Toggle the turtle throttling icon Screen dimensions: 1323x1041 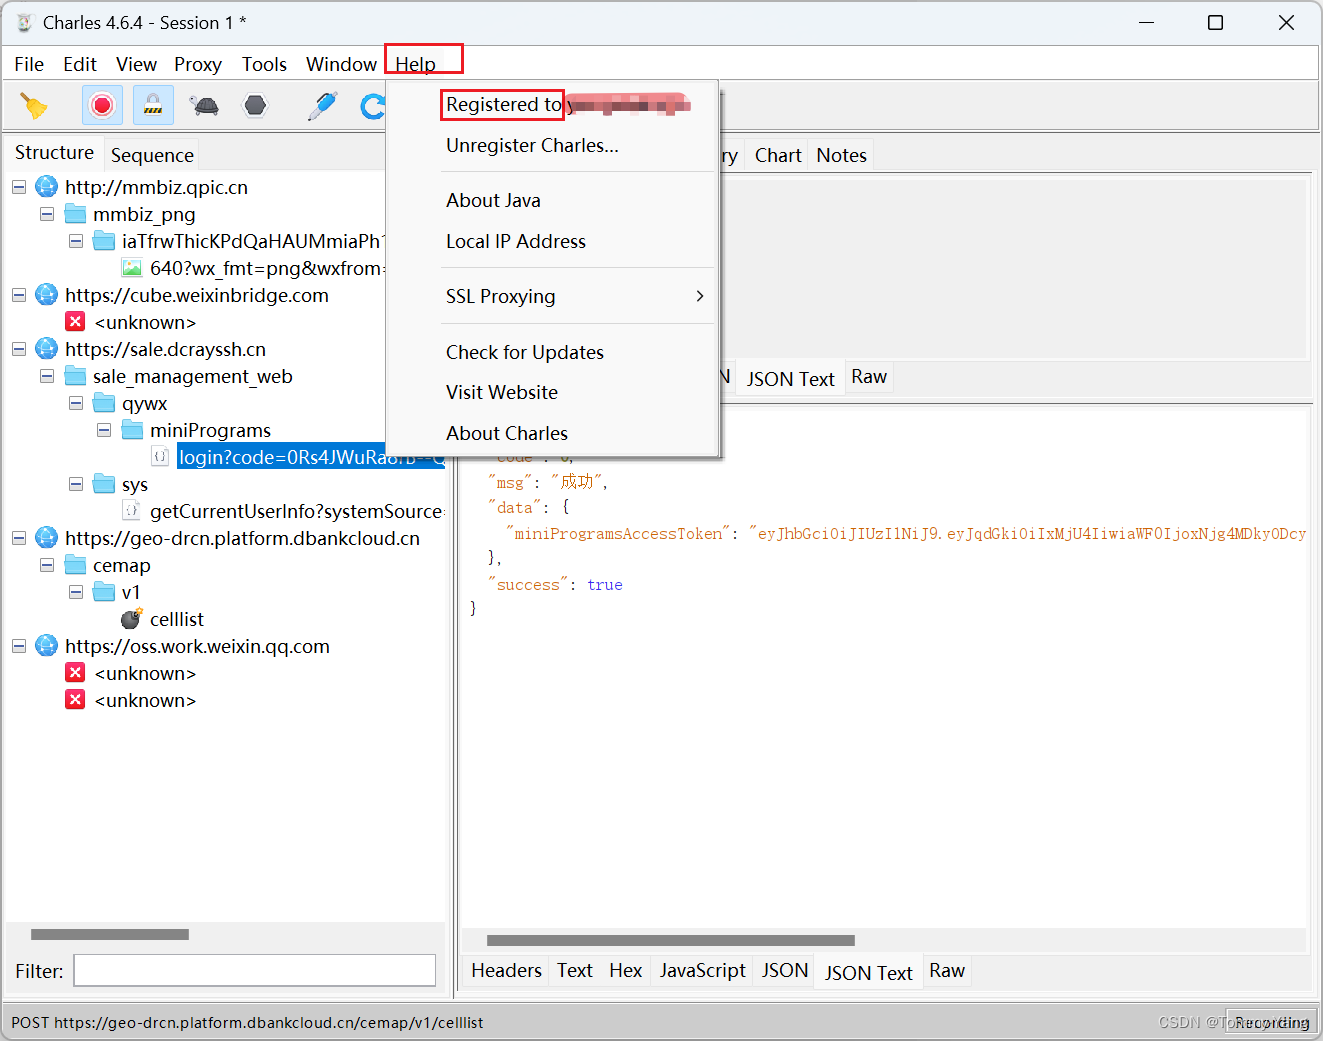point(204,105)
